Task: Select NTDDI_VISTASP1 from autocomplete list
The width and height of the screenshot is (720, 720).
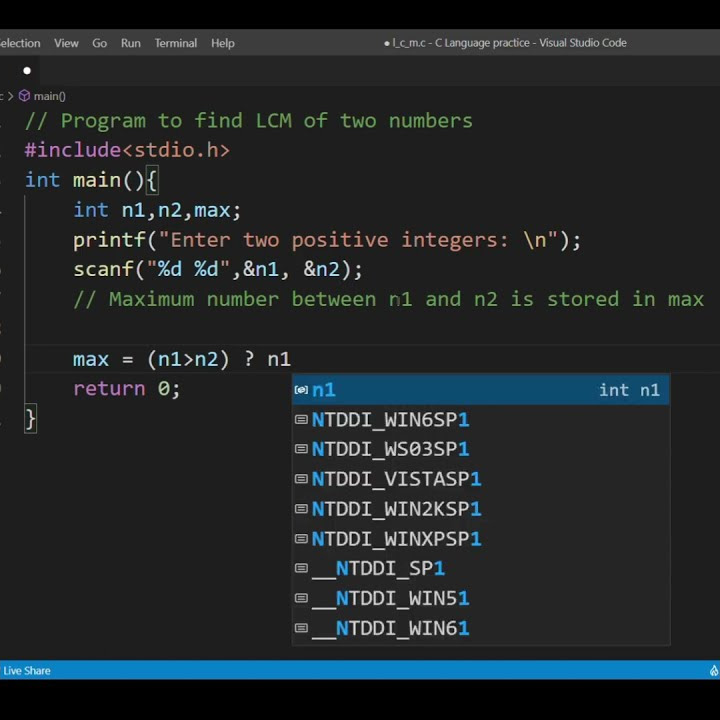Action: [x=481, y=479]
